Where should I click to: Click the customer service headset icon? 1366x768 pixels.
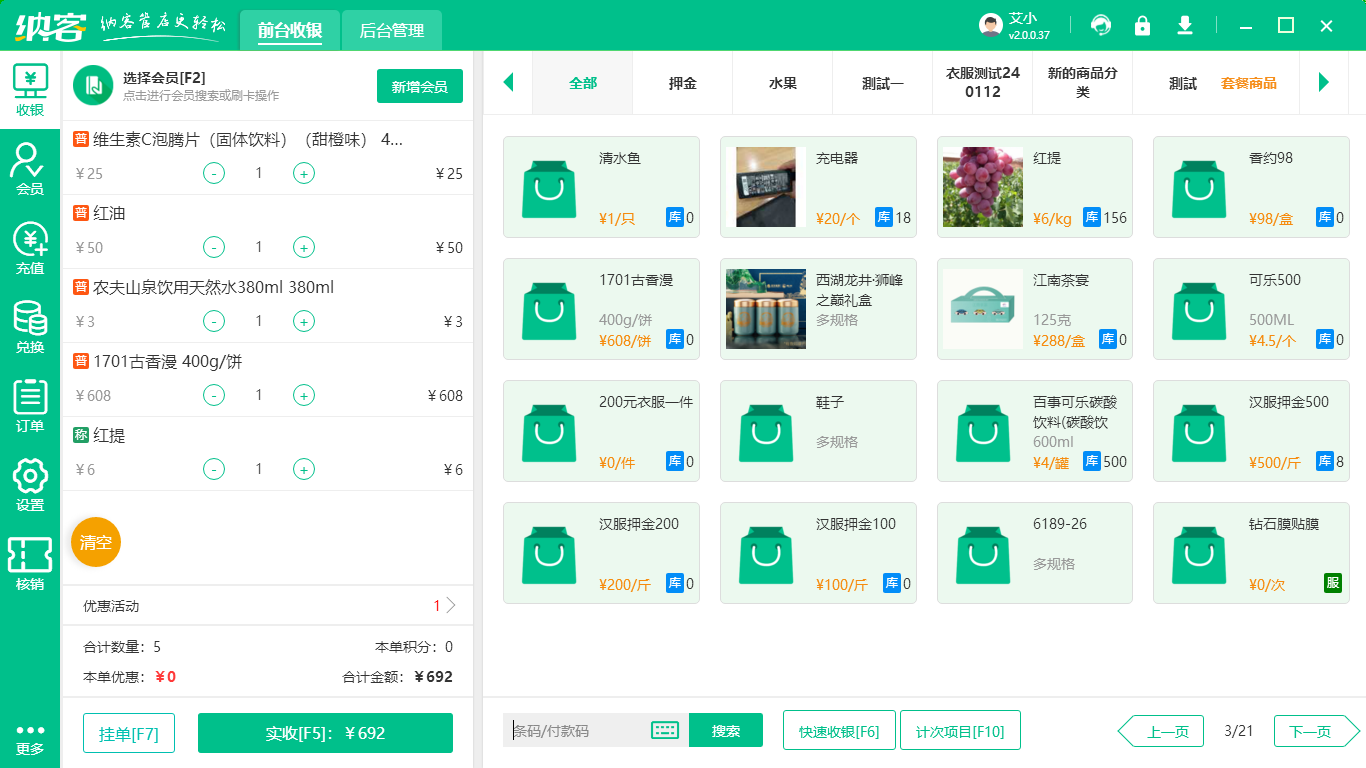1101,26
